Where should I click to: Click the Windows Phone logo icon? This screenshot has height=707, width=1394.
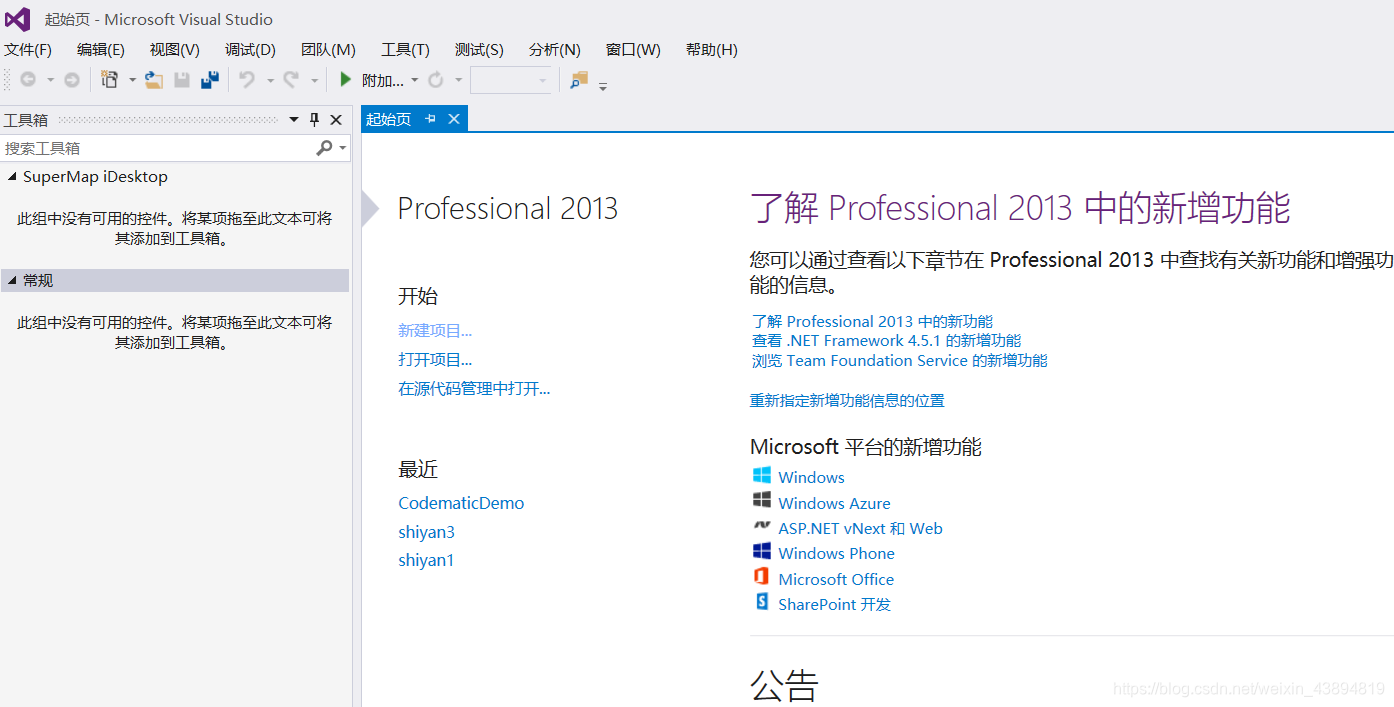(762, 551)
